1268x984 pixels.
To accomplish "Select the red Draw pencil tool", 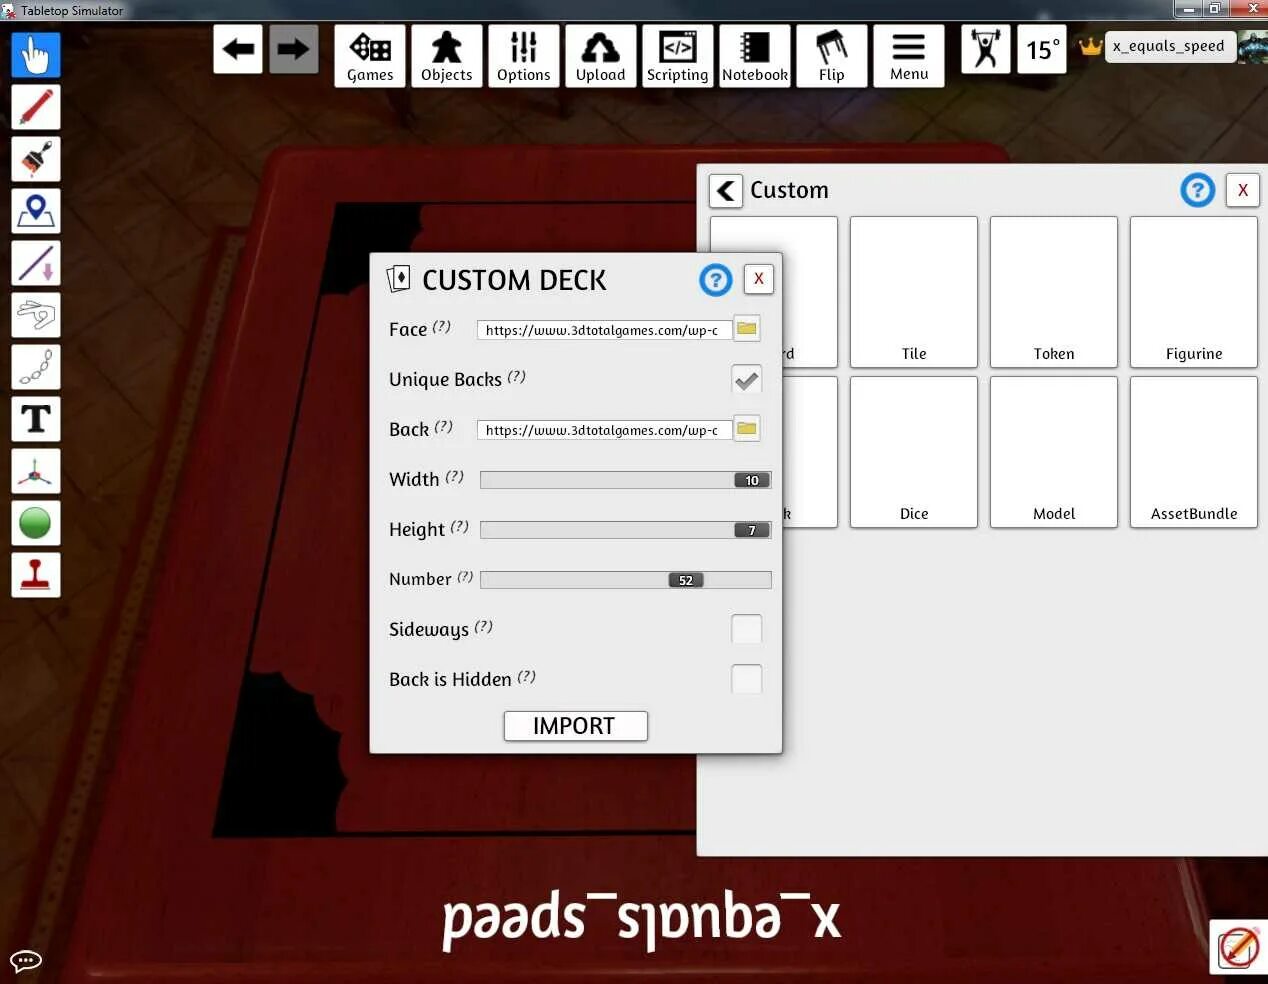I will click(36, 107).
